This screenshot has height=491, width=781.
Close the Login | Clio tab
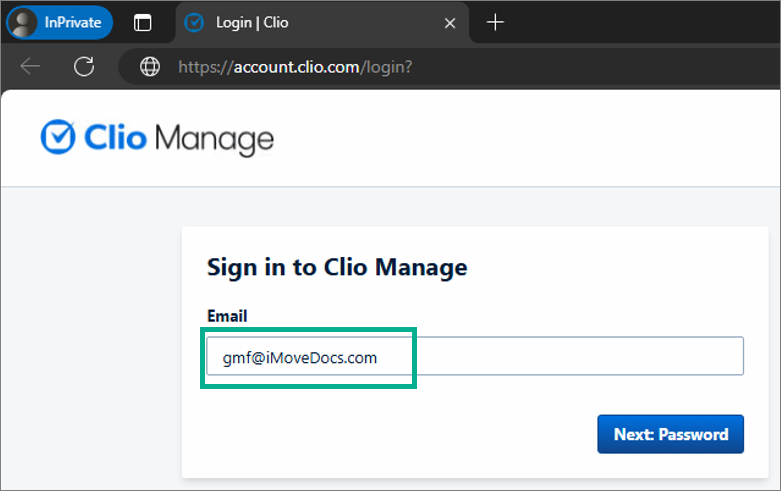click(450, 23)
